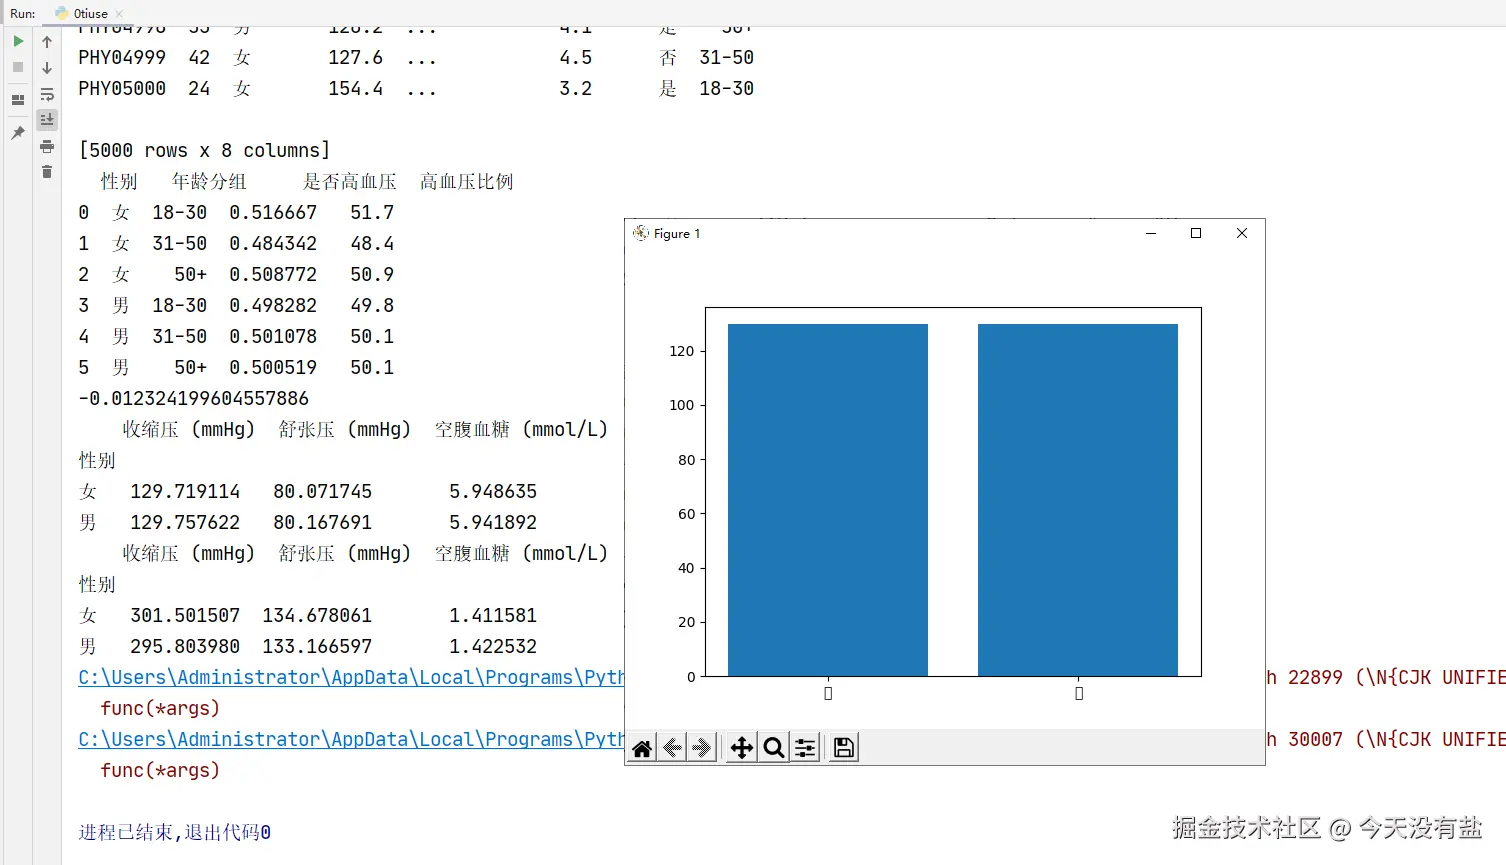
Task: Click the left blue bar in chart
Action: [x=828, y=500]
